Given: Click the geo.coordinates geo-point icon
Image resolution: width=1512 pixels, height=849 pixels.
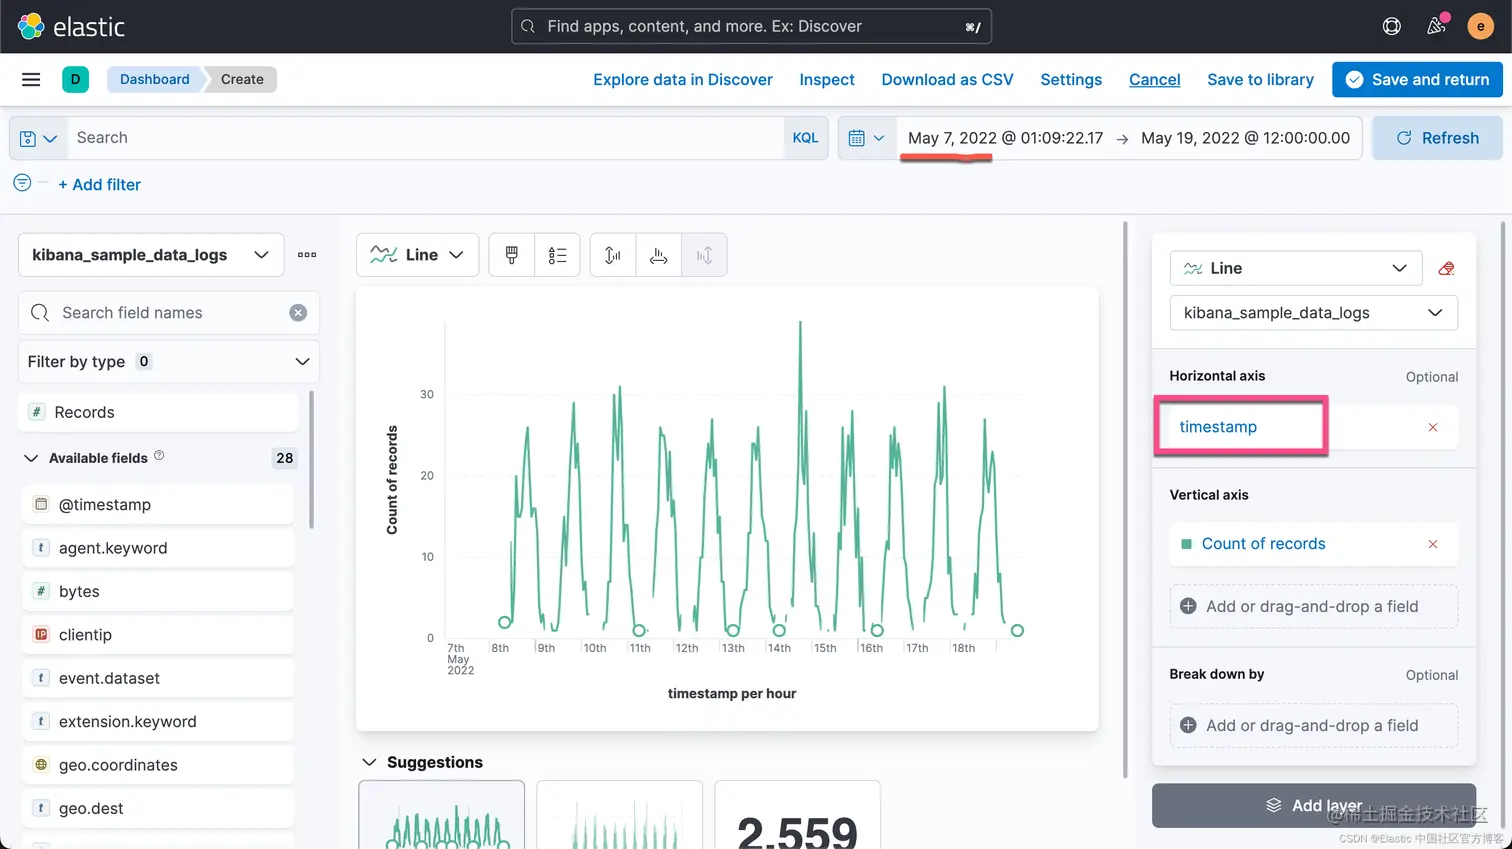Looking at the screenshot, I should point(41,764).
